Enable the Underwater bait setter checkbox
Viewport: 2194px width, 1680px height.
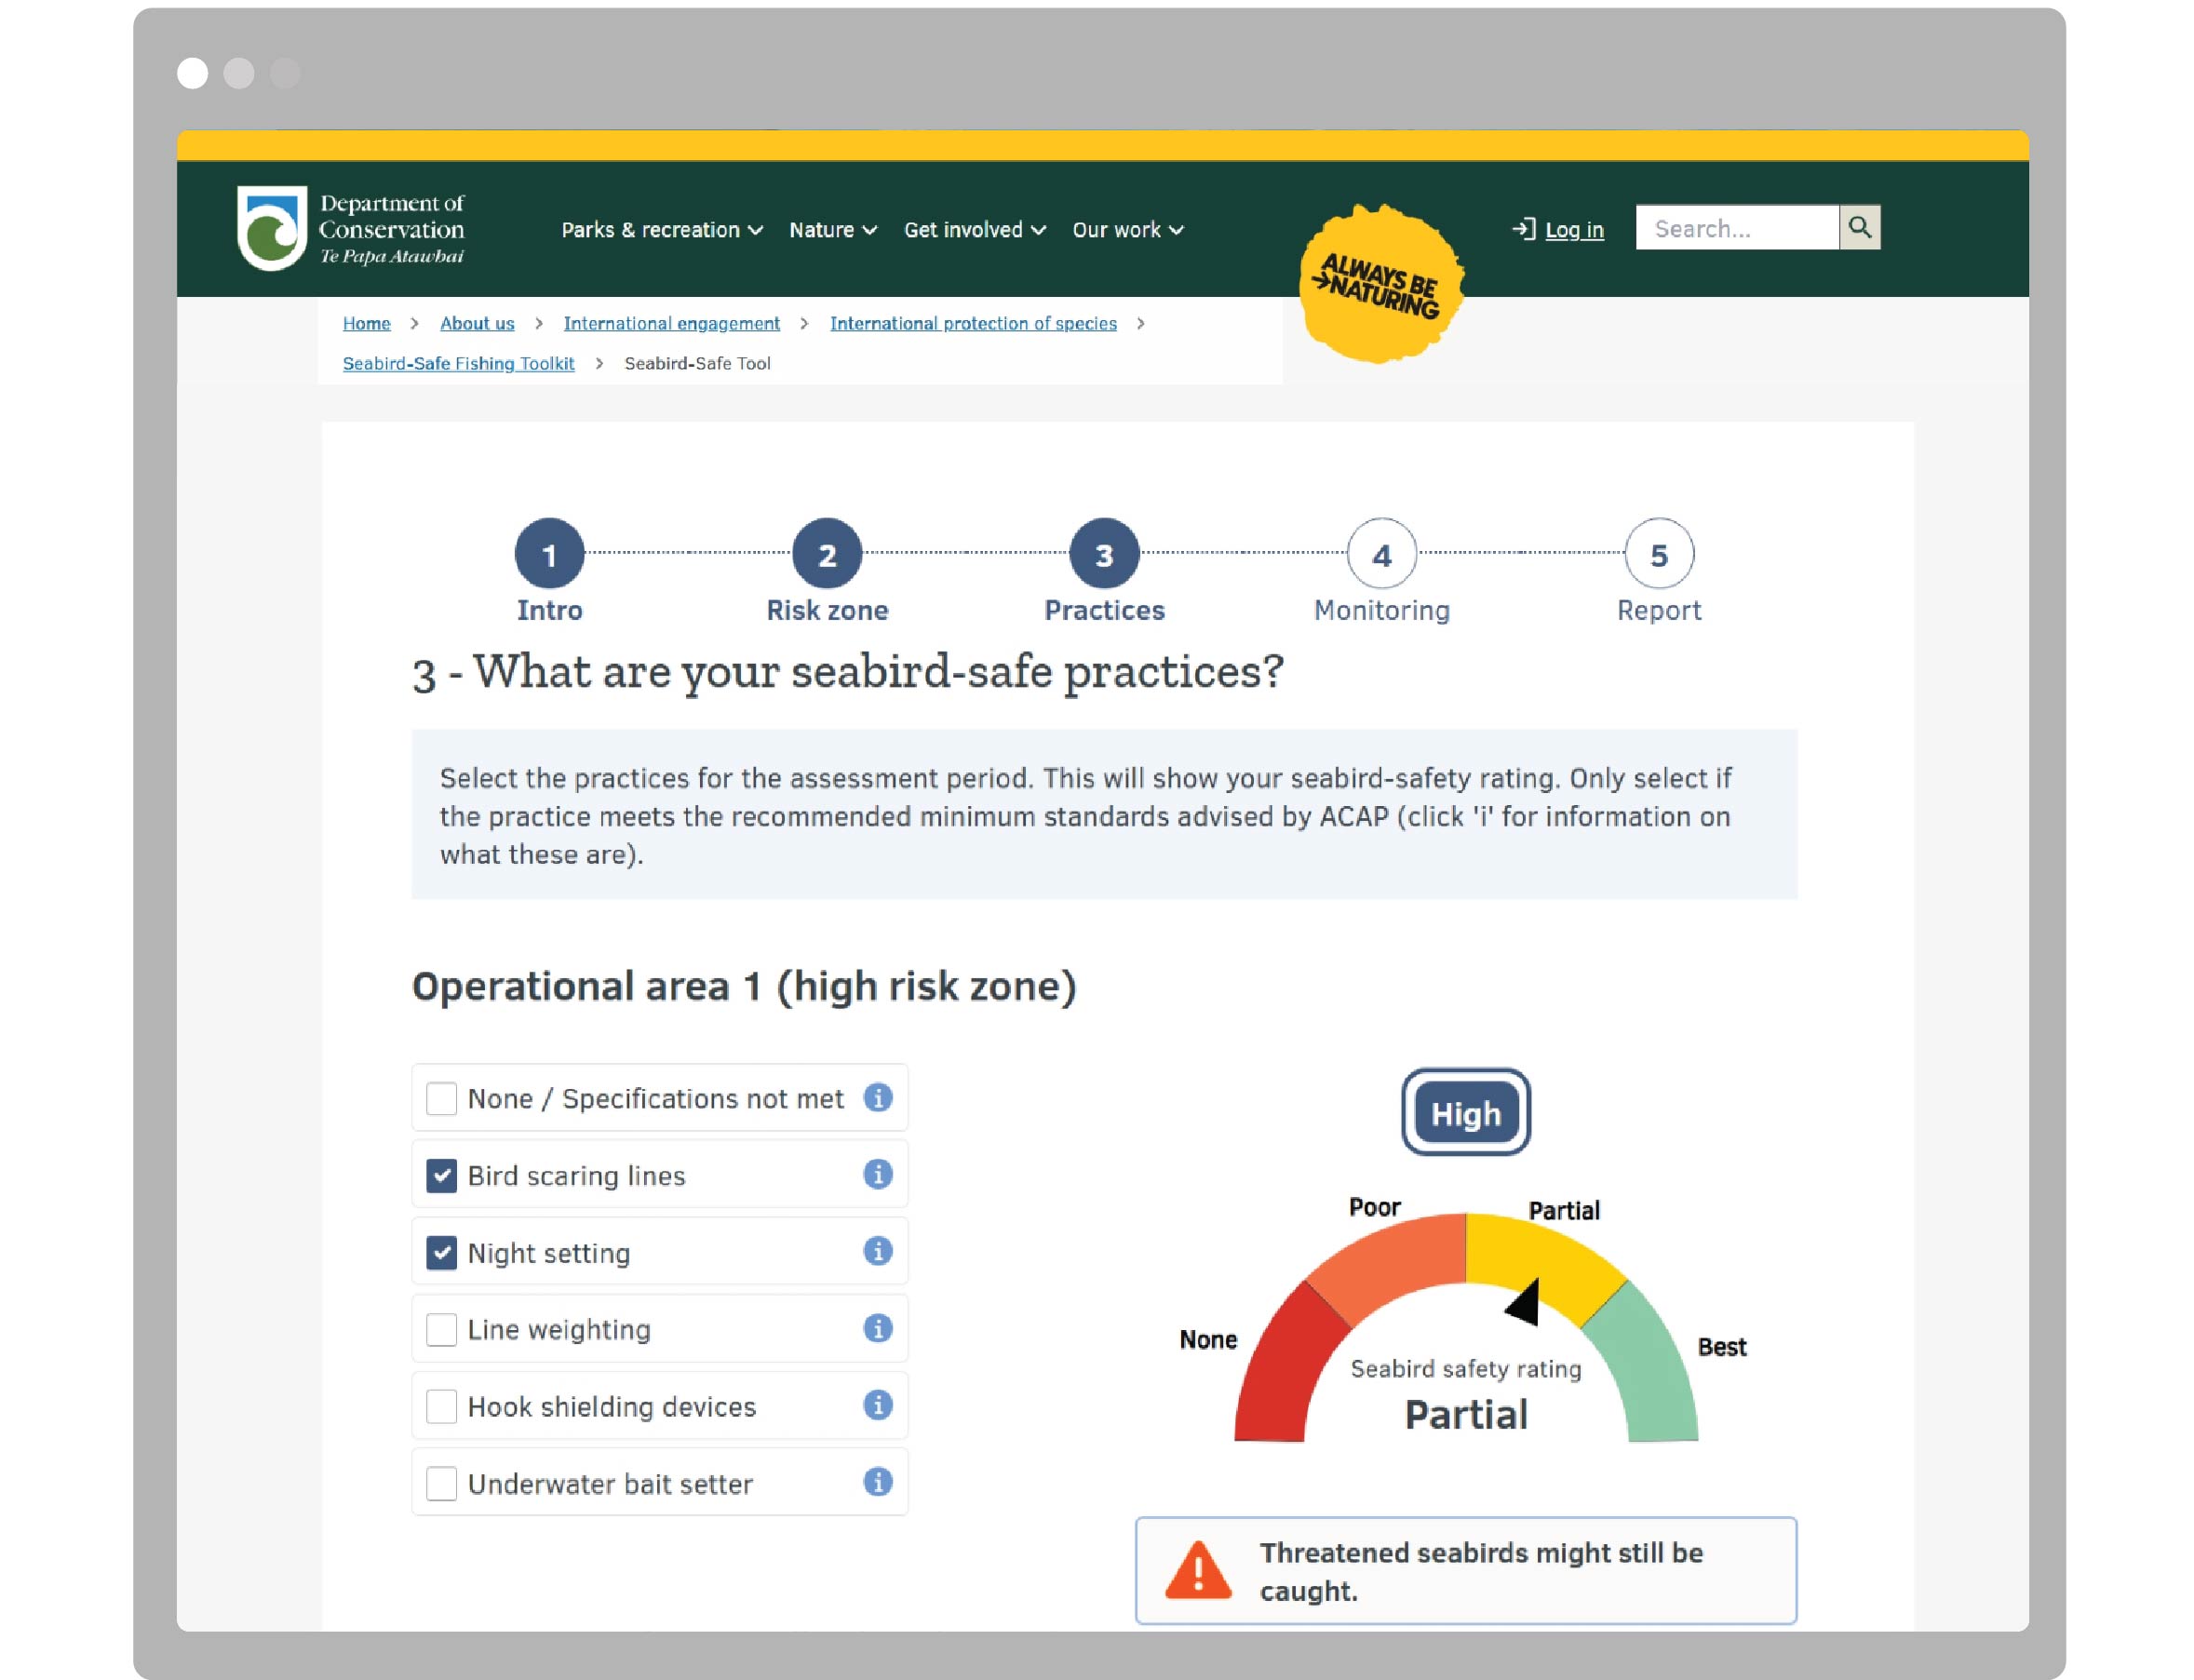point(441,1483)
